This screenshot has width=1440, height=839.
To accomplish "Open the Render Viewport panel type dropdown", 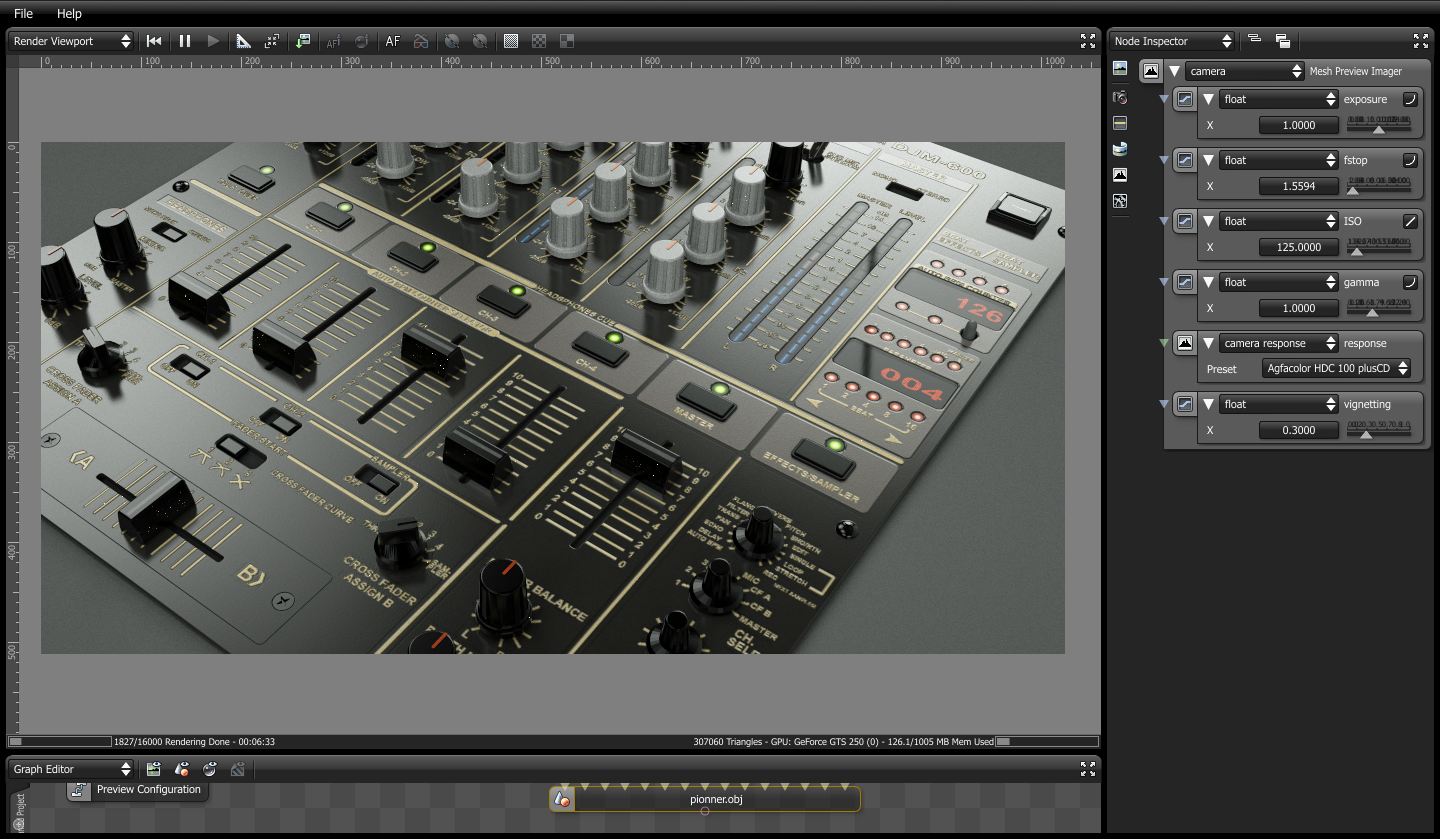I will pos(71,41).
